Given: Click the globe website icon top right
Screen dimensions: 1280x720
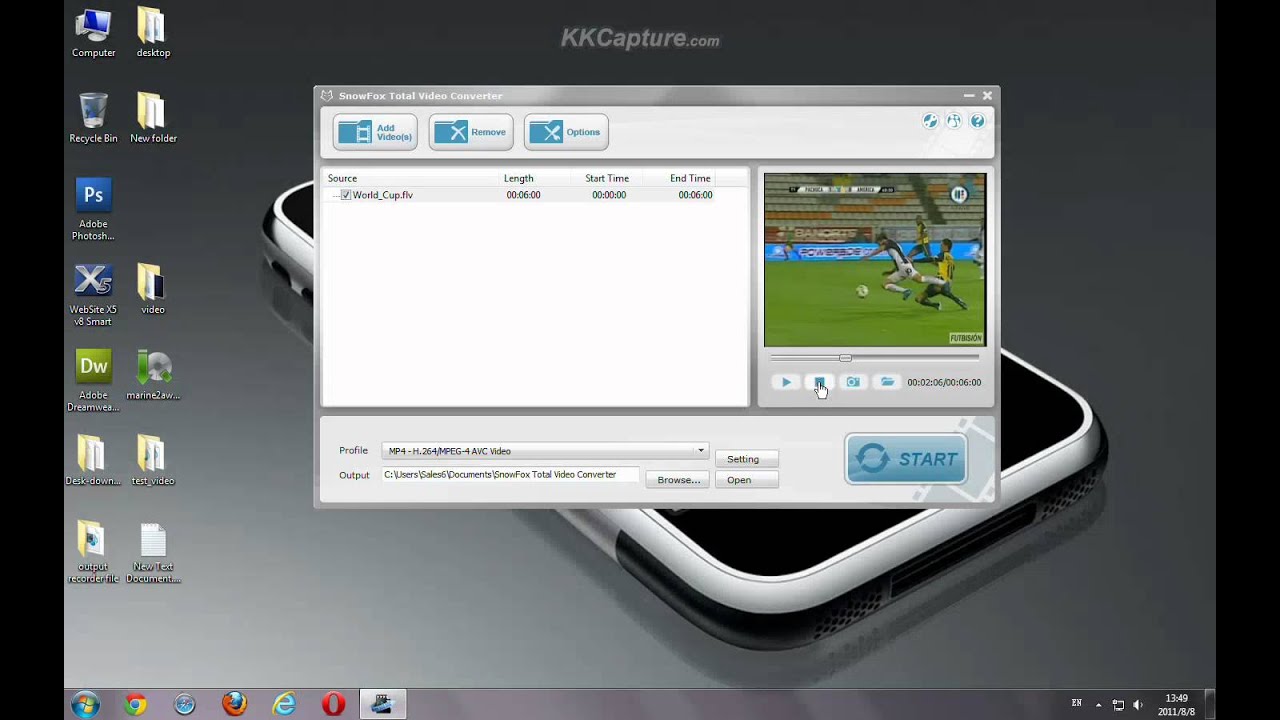Looking at the screenshot, I should tap(954, 121).
